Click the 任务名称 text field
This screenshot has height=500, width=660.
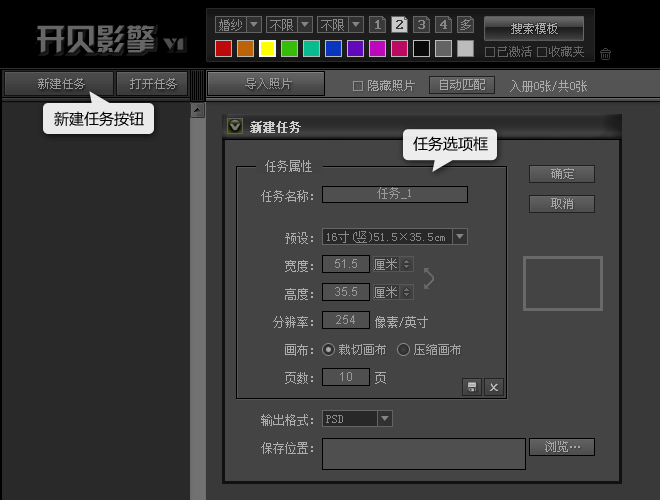click(x=394, y=194)
